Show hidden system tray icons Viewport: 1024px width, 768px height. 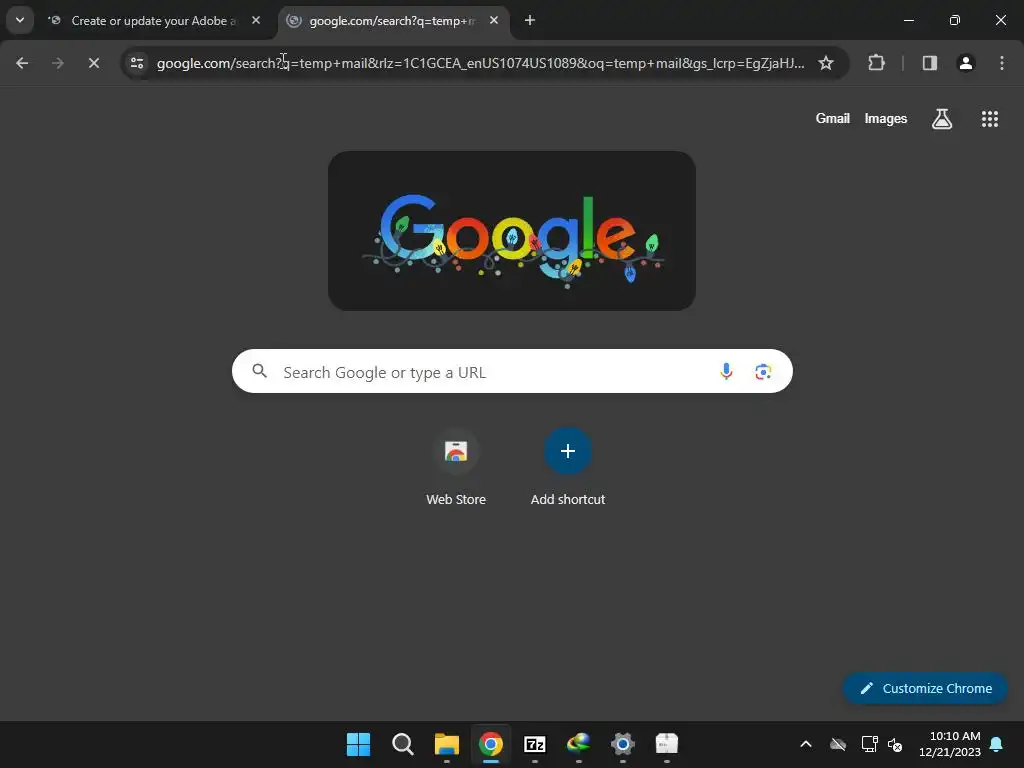[x=806, y=744]
